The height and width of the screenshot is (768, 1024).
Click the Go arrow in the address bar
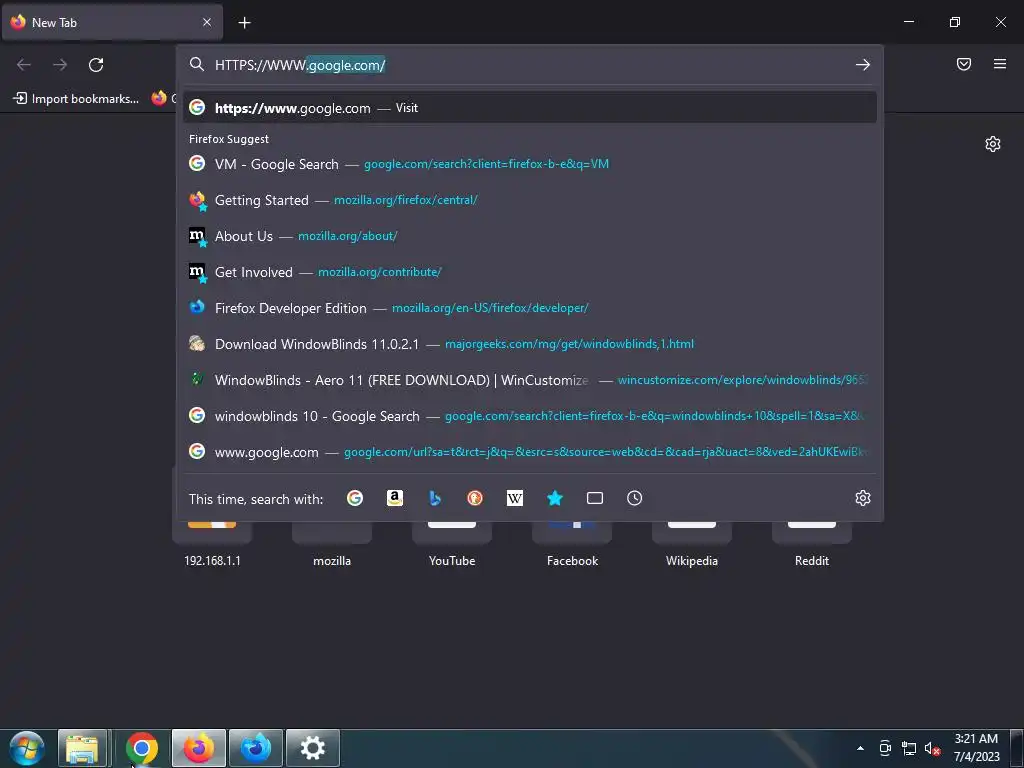coord(863,65)
